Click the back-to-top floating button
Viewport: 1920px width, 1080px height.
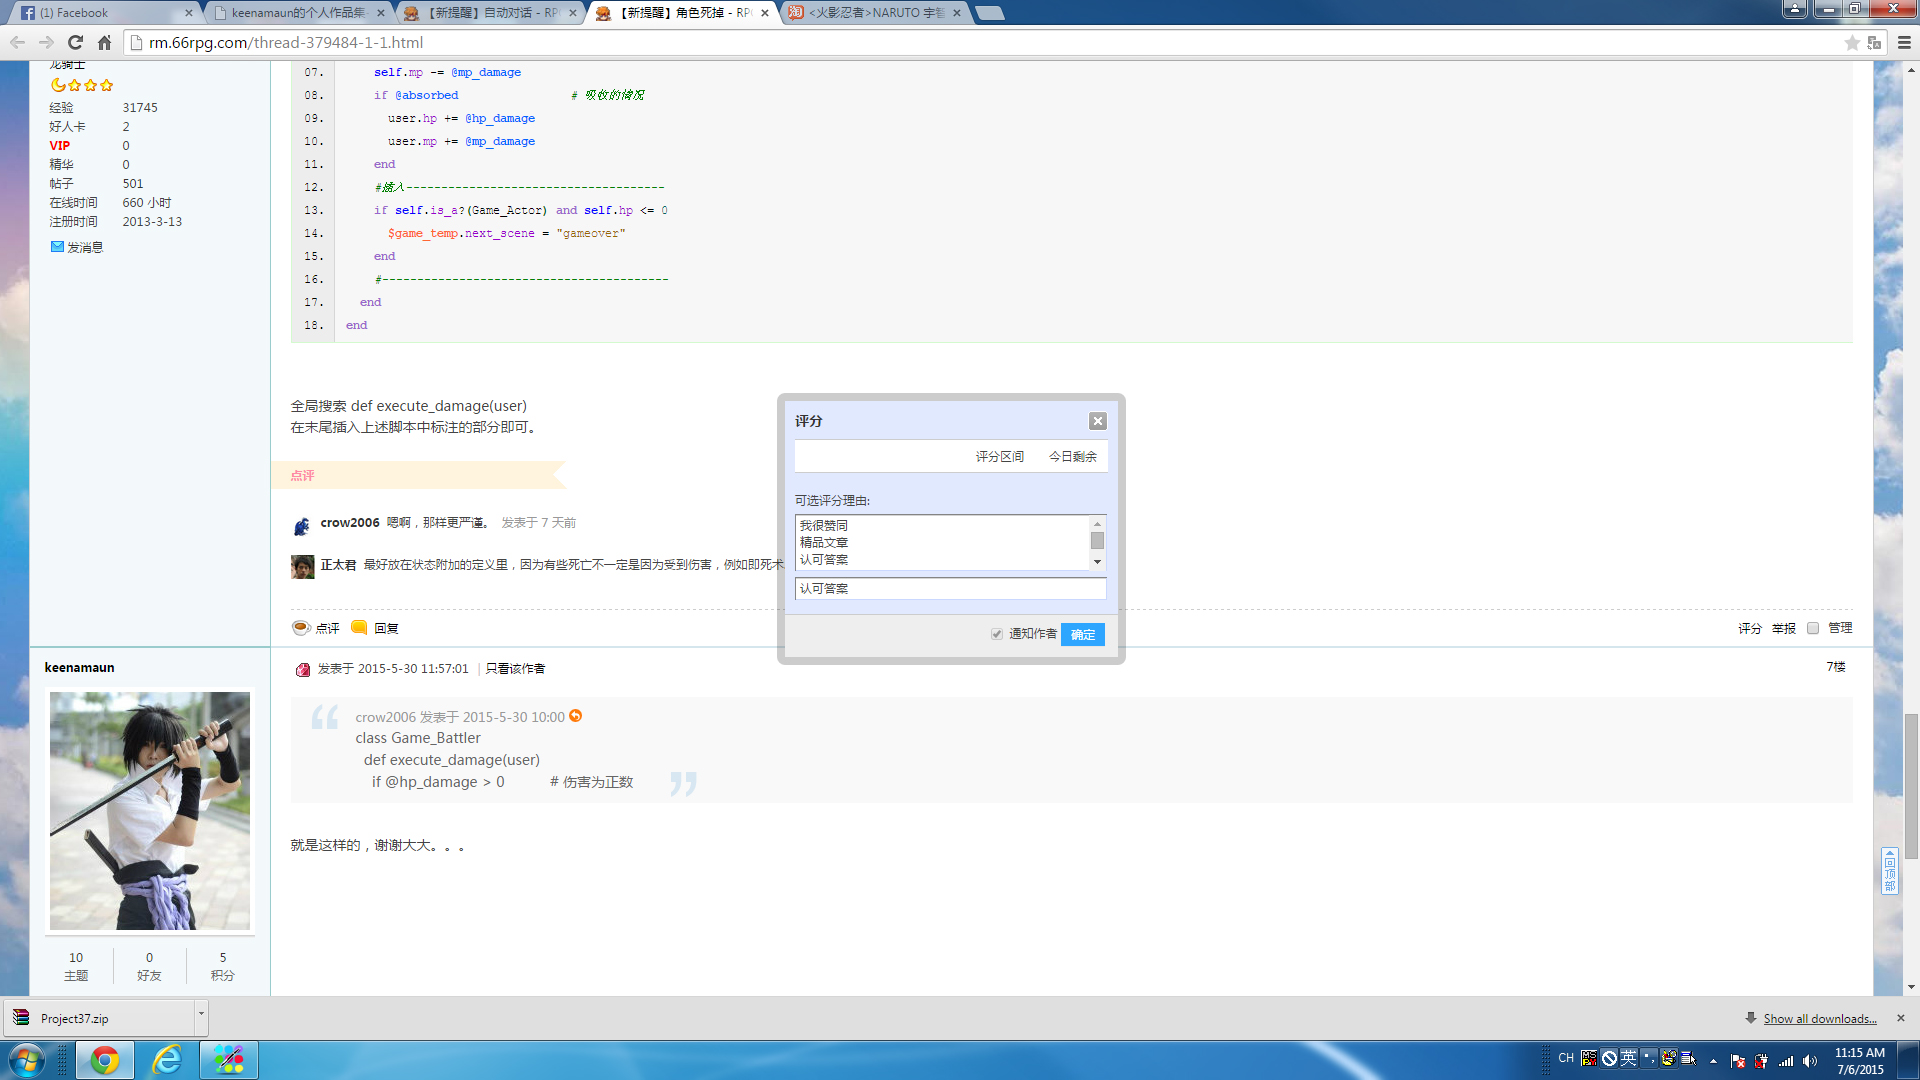pos(1889,871)
